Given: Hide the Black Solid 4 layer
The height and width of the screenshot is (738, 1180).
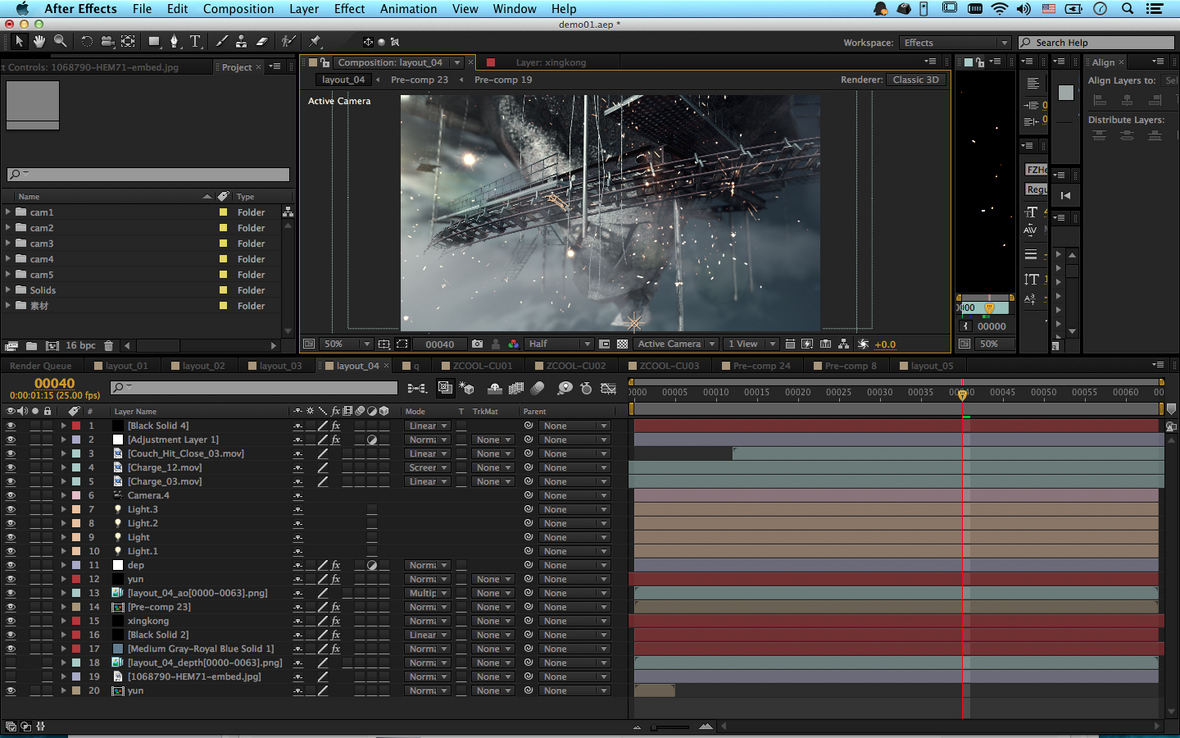Looking at the screenshot, I should point(11,426).
